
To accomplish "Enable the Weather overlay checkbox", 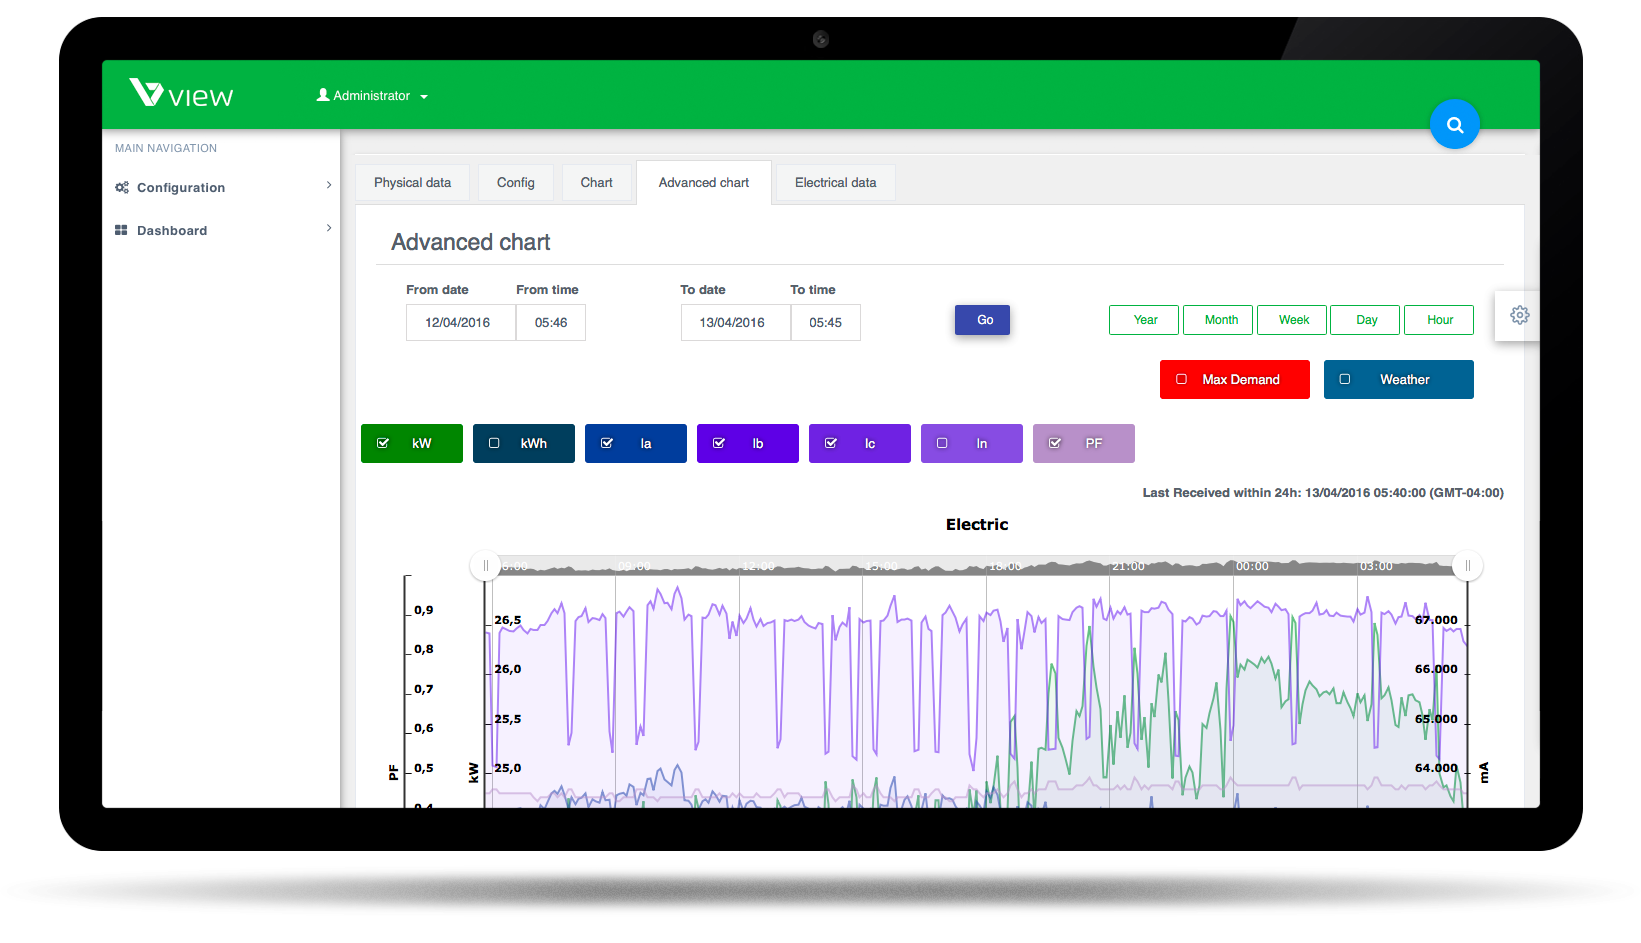I will 1345,380.
